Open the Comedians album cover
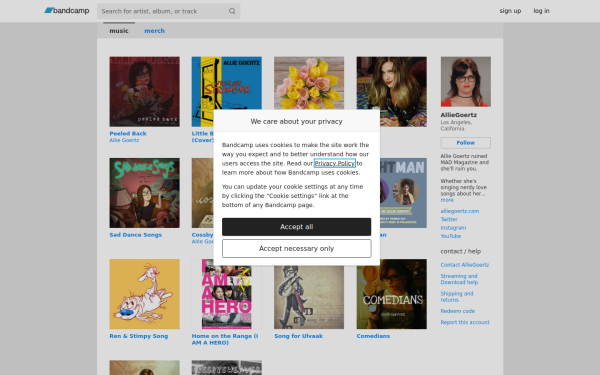600x375 pixels. point(391,294)
